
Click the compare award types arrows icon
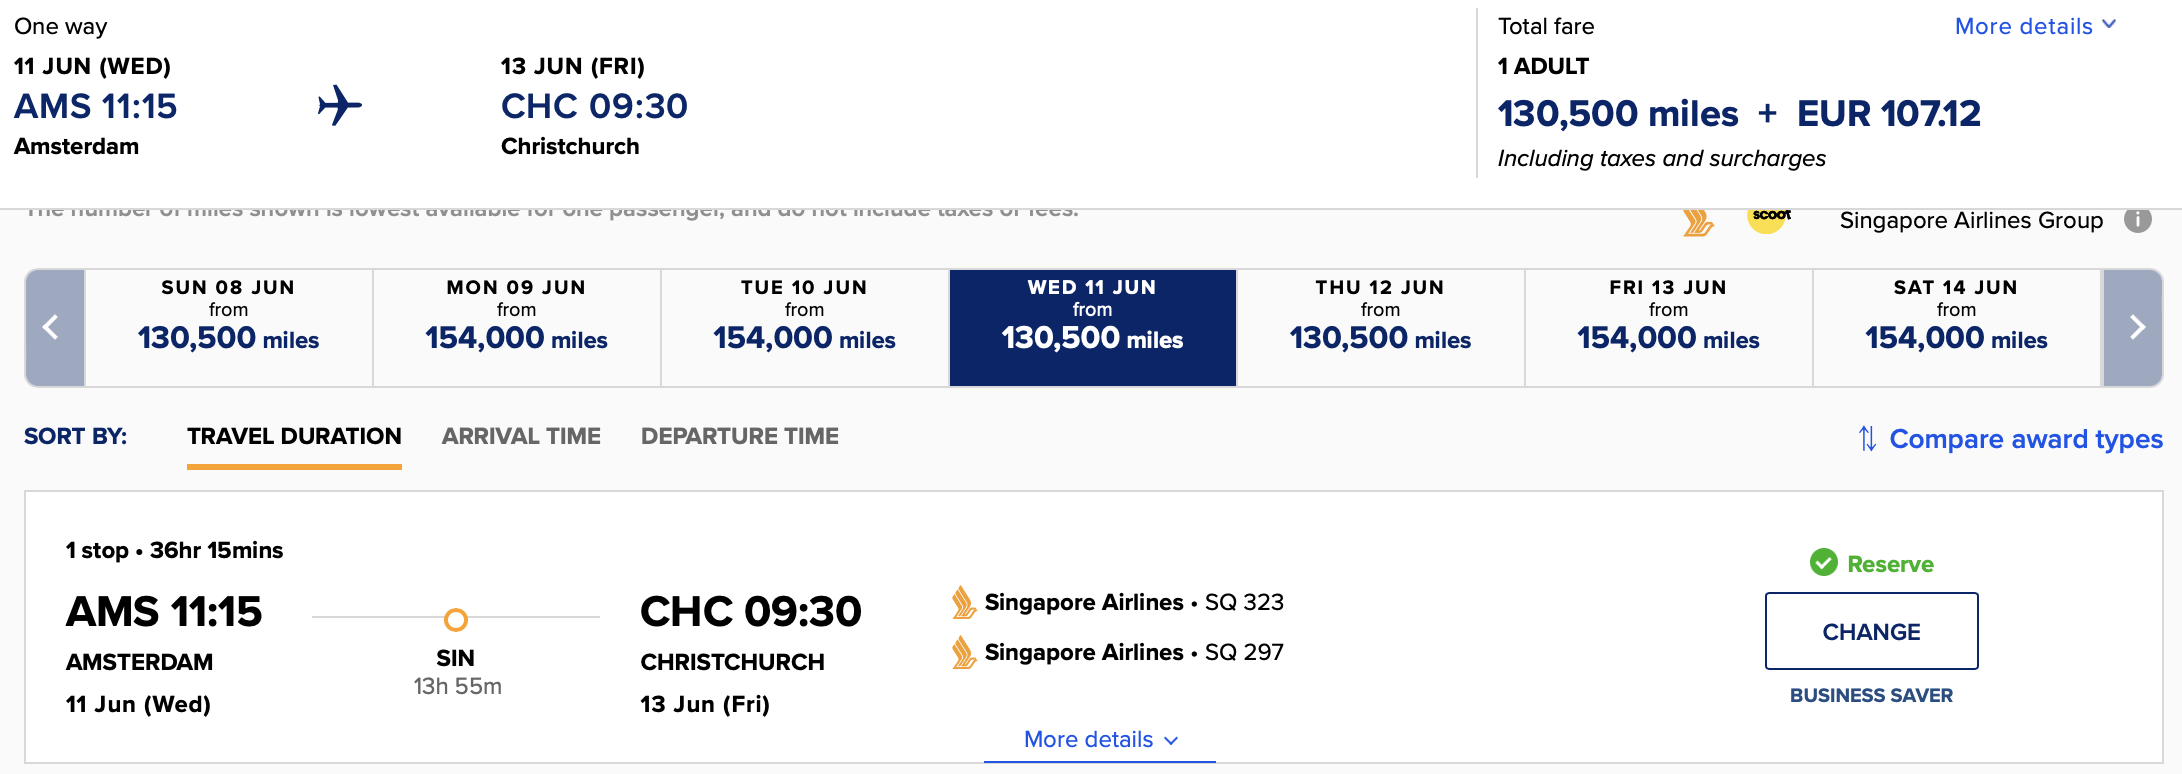click(x=1867, y=439)
